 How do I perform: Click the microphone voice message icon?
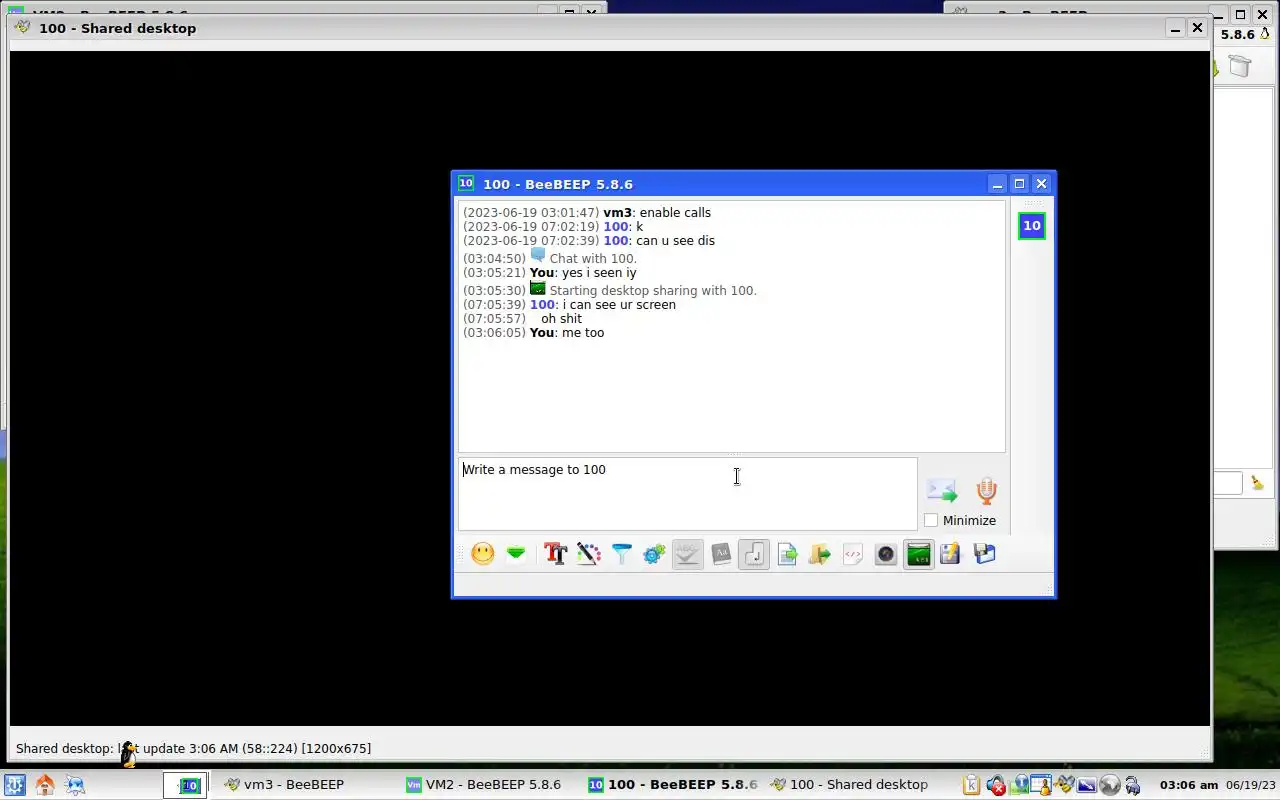[987, 490]
